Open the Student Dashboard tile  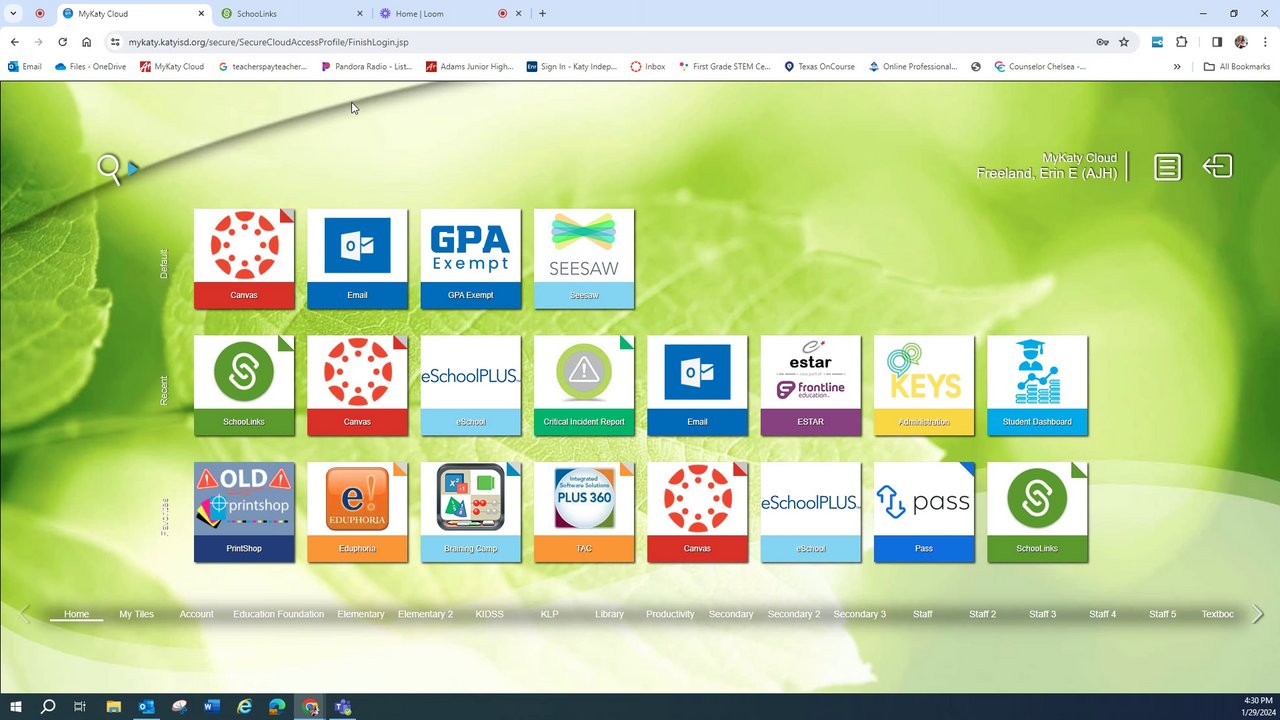coord(1037,385)
